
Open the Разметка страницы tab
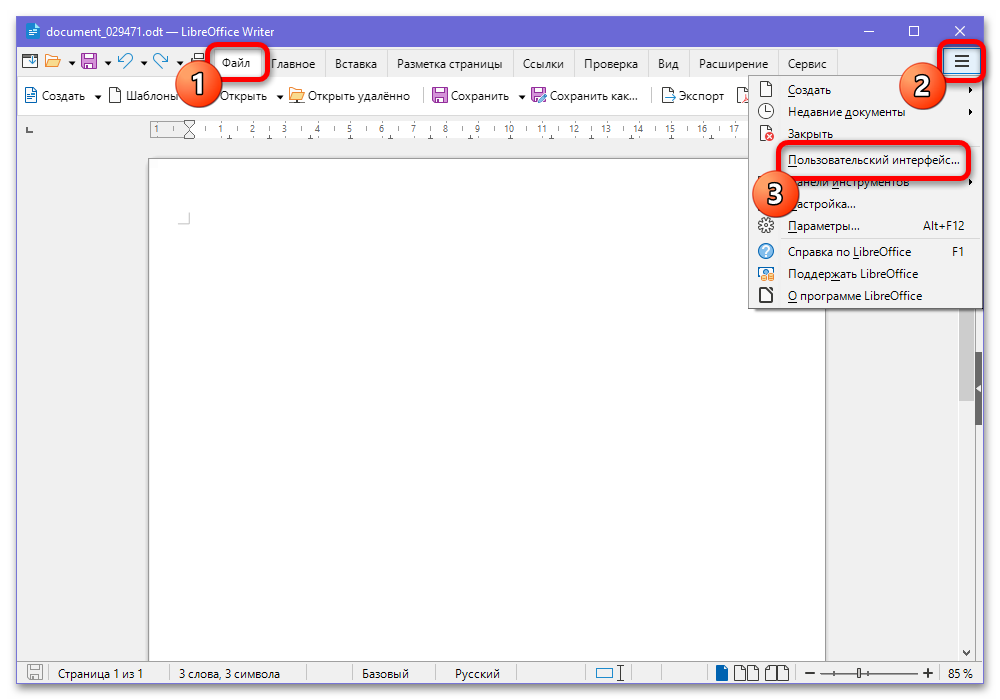pyautogui.click(x=450, y=64)
